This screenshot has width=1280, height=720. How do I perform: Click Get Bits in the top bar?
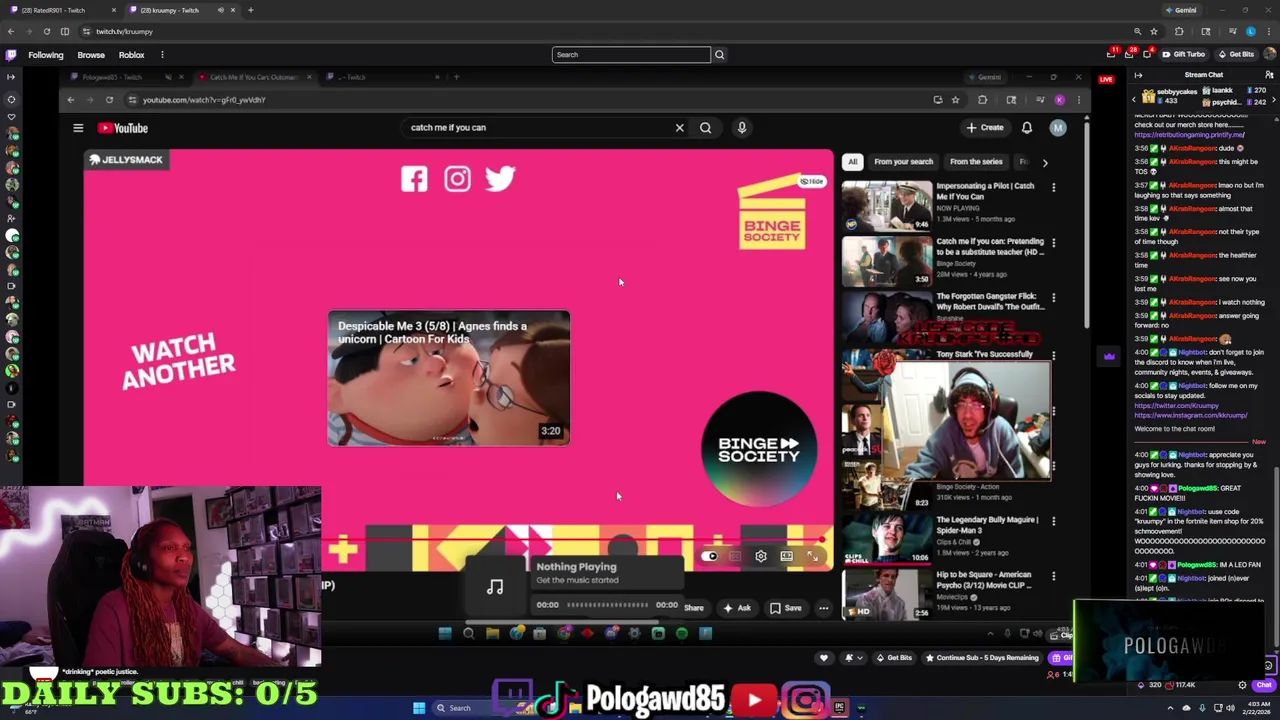1235,54
